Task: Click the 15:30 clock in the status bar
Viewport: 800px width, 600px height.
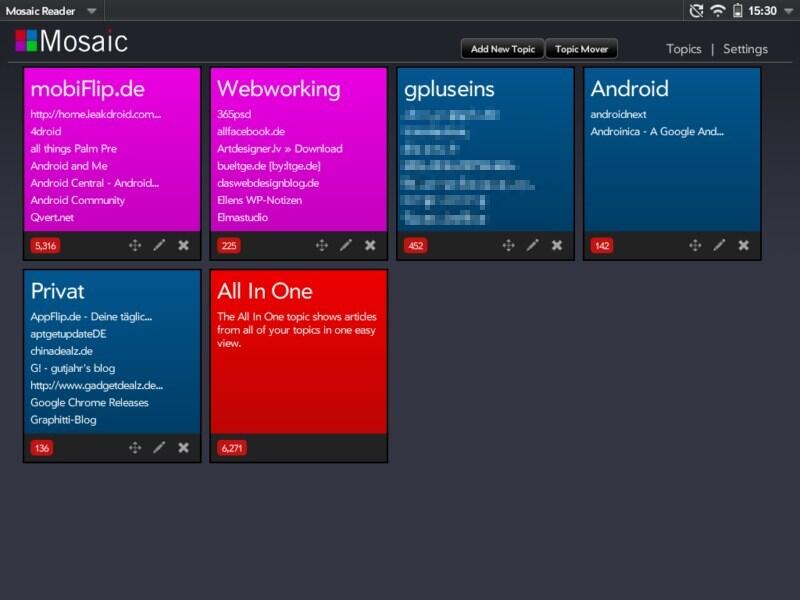Action: (762, 11)
